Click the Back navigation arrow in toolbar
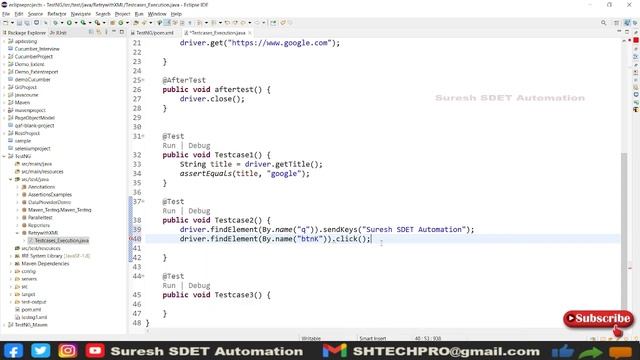Viewport: 640px width, 360px height. [x=243, y=23]
